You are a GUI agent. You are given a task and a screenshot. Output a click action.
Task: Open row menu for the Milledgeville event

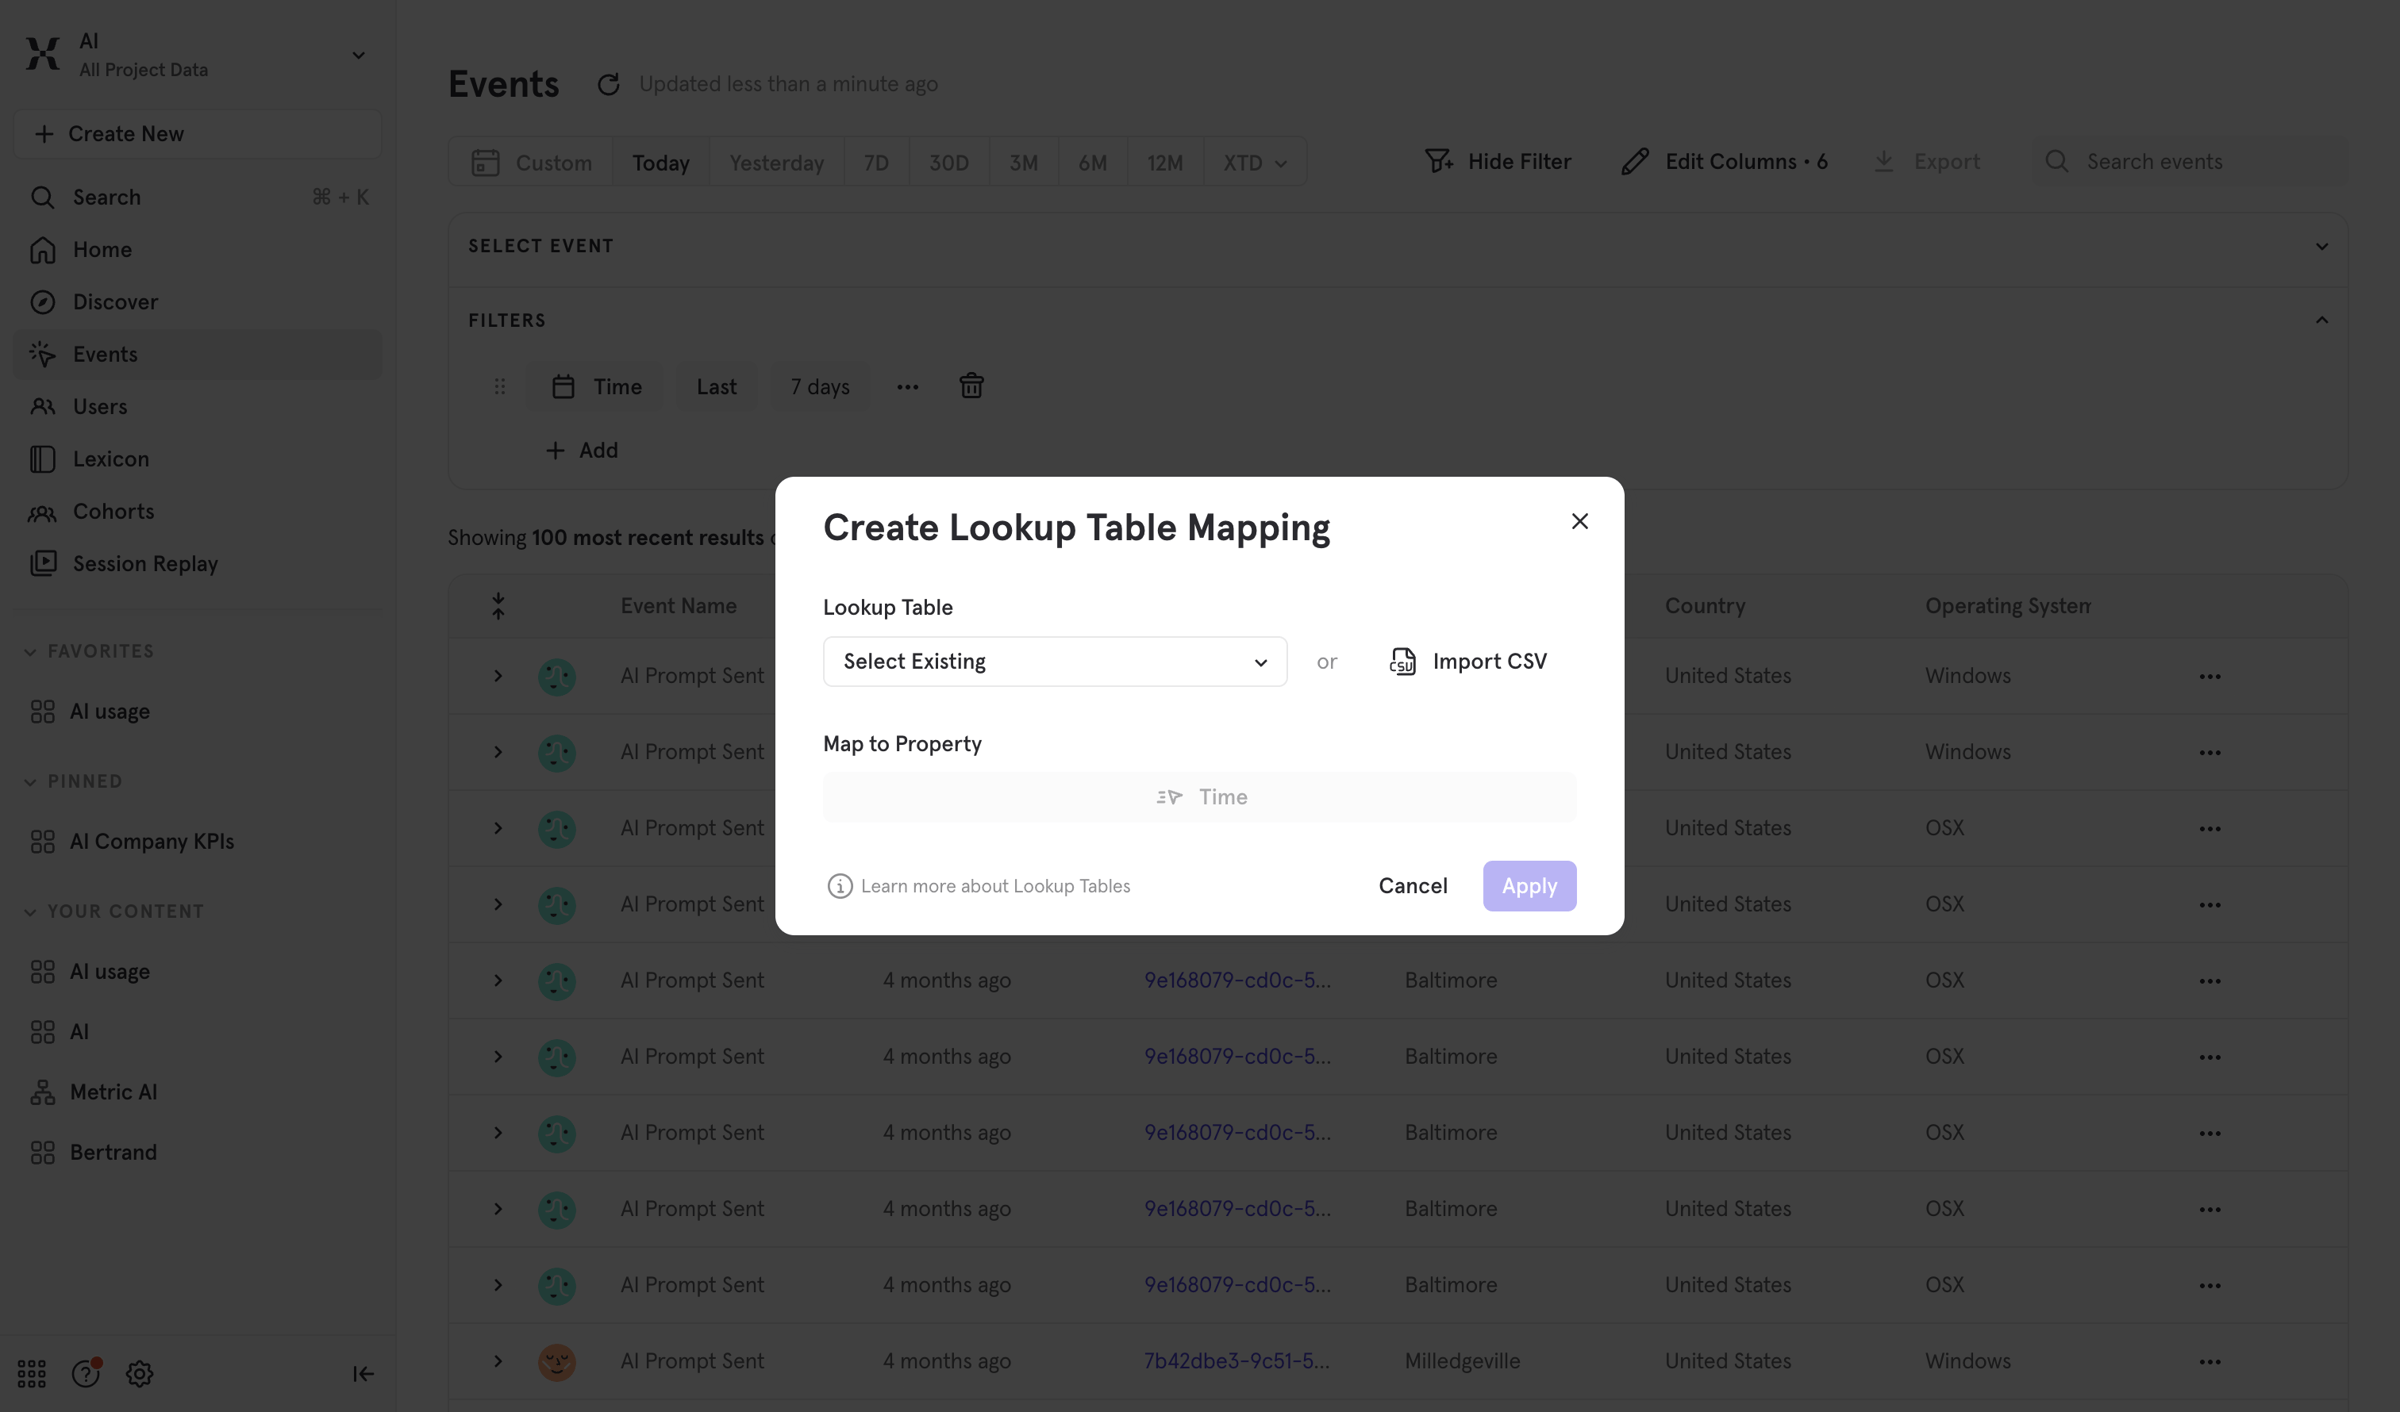click(x=2210, y=1362)
